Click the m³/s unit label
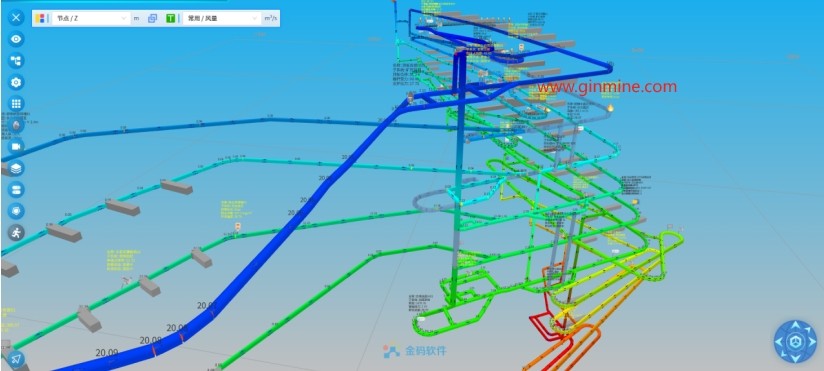824x371 pixels. coord(271,18)
